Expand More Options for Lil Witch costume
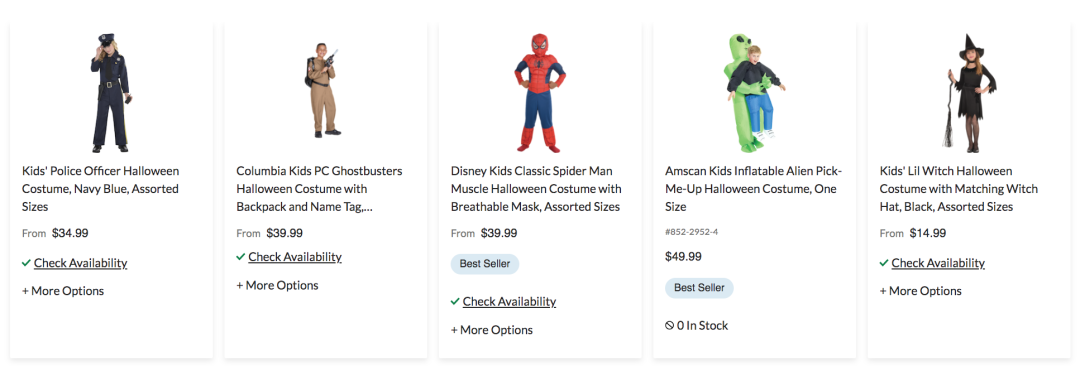The height and width of the screenshot is (366, 1080). (921, 291)
